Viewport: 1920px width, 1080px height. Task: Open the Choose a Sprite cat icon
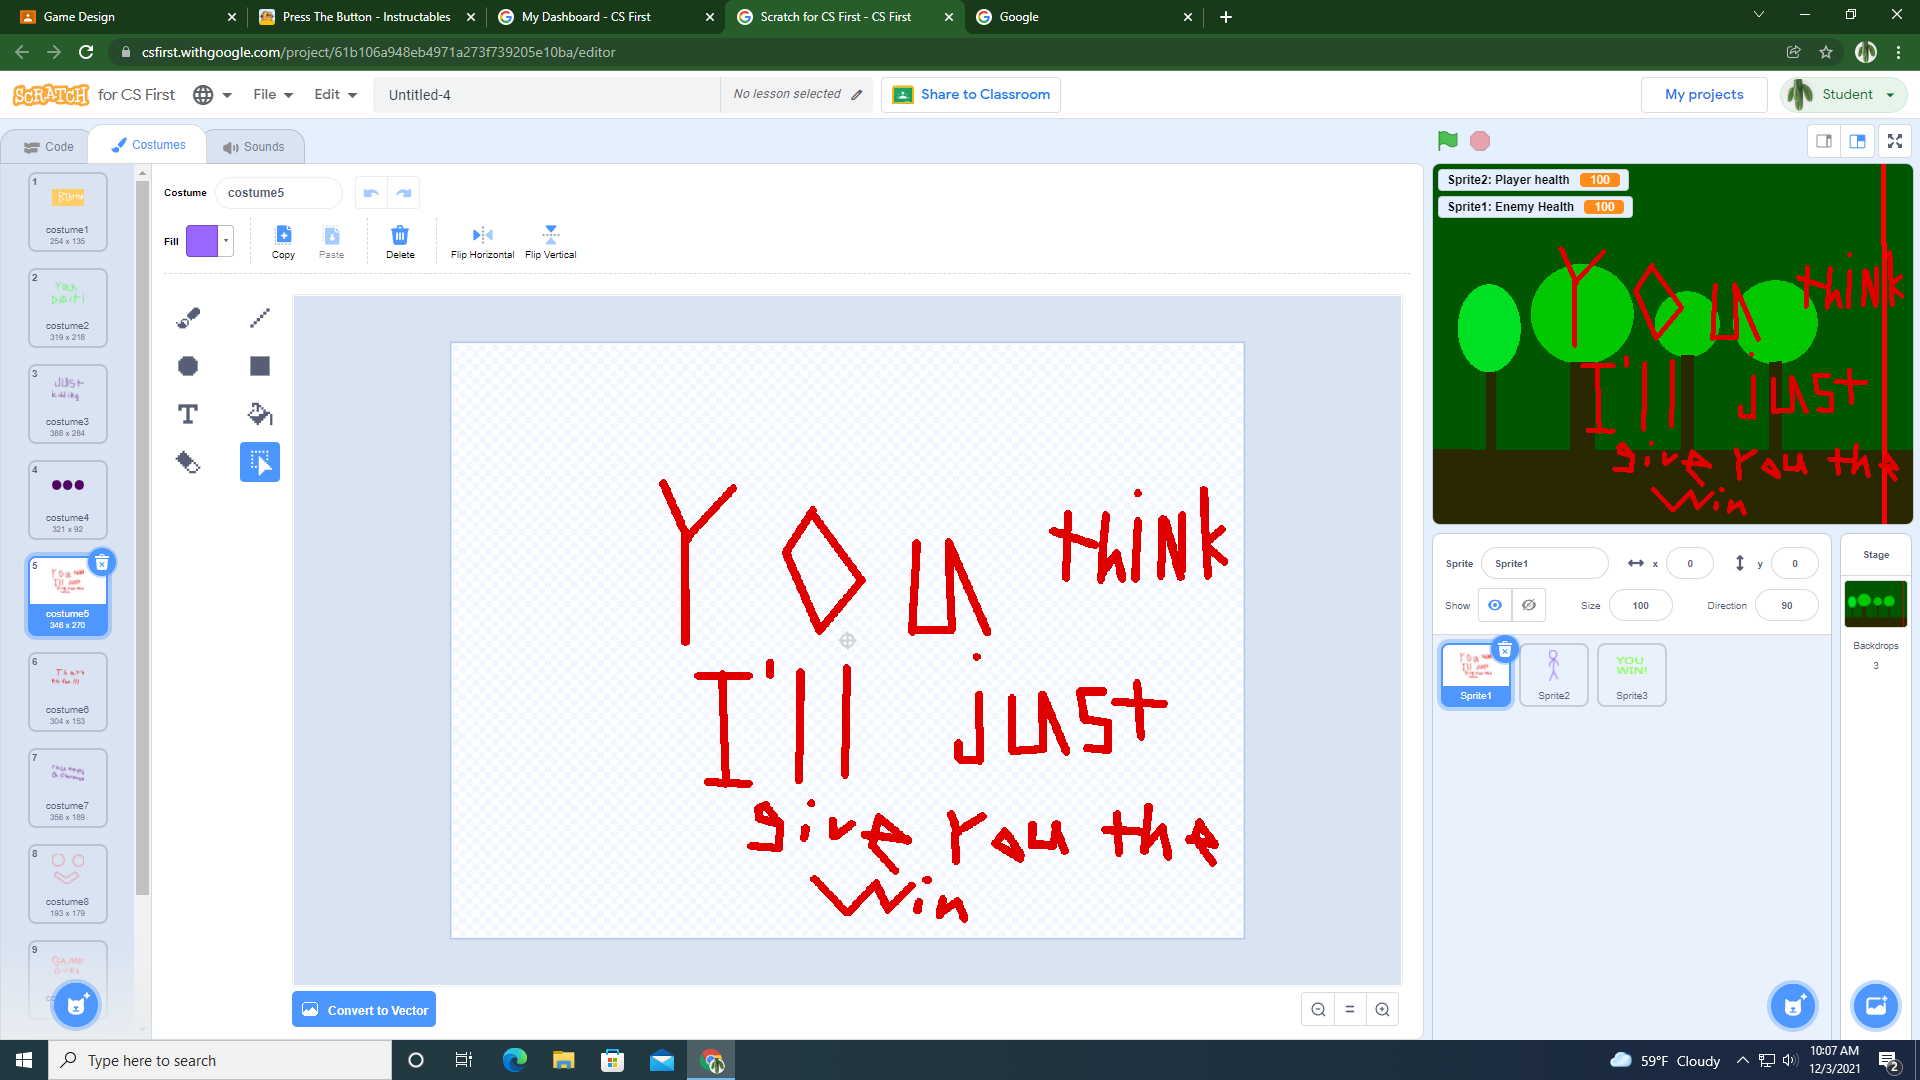1792,1006
